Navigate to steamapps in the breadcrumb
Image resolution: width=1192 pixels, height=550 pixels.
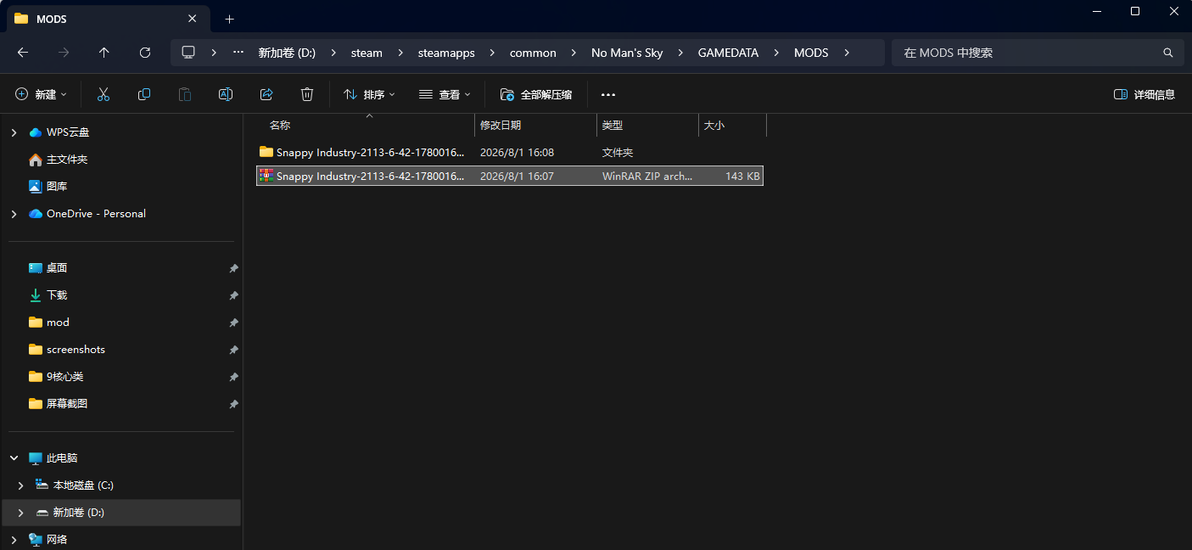pyautogui.click(x=446, y=52)
